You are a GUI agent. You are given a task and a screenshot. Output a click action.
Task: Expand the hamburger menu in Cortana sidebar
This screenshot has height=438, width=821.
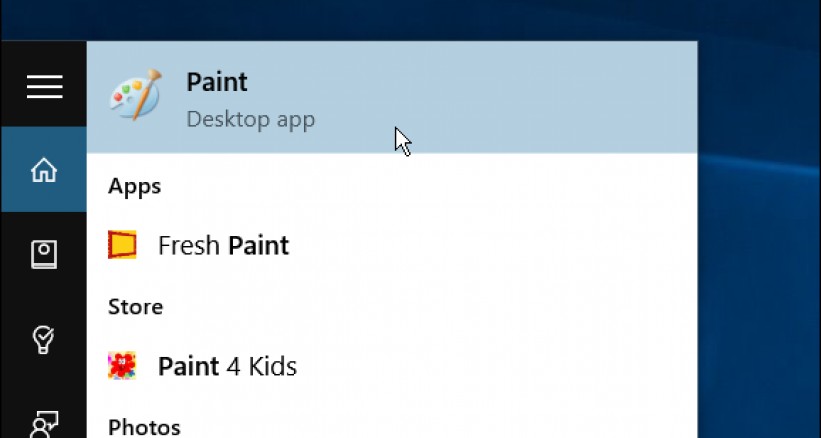[x=44, y=87]
